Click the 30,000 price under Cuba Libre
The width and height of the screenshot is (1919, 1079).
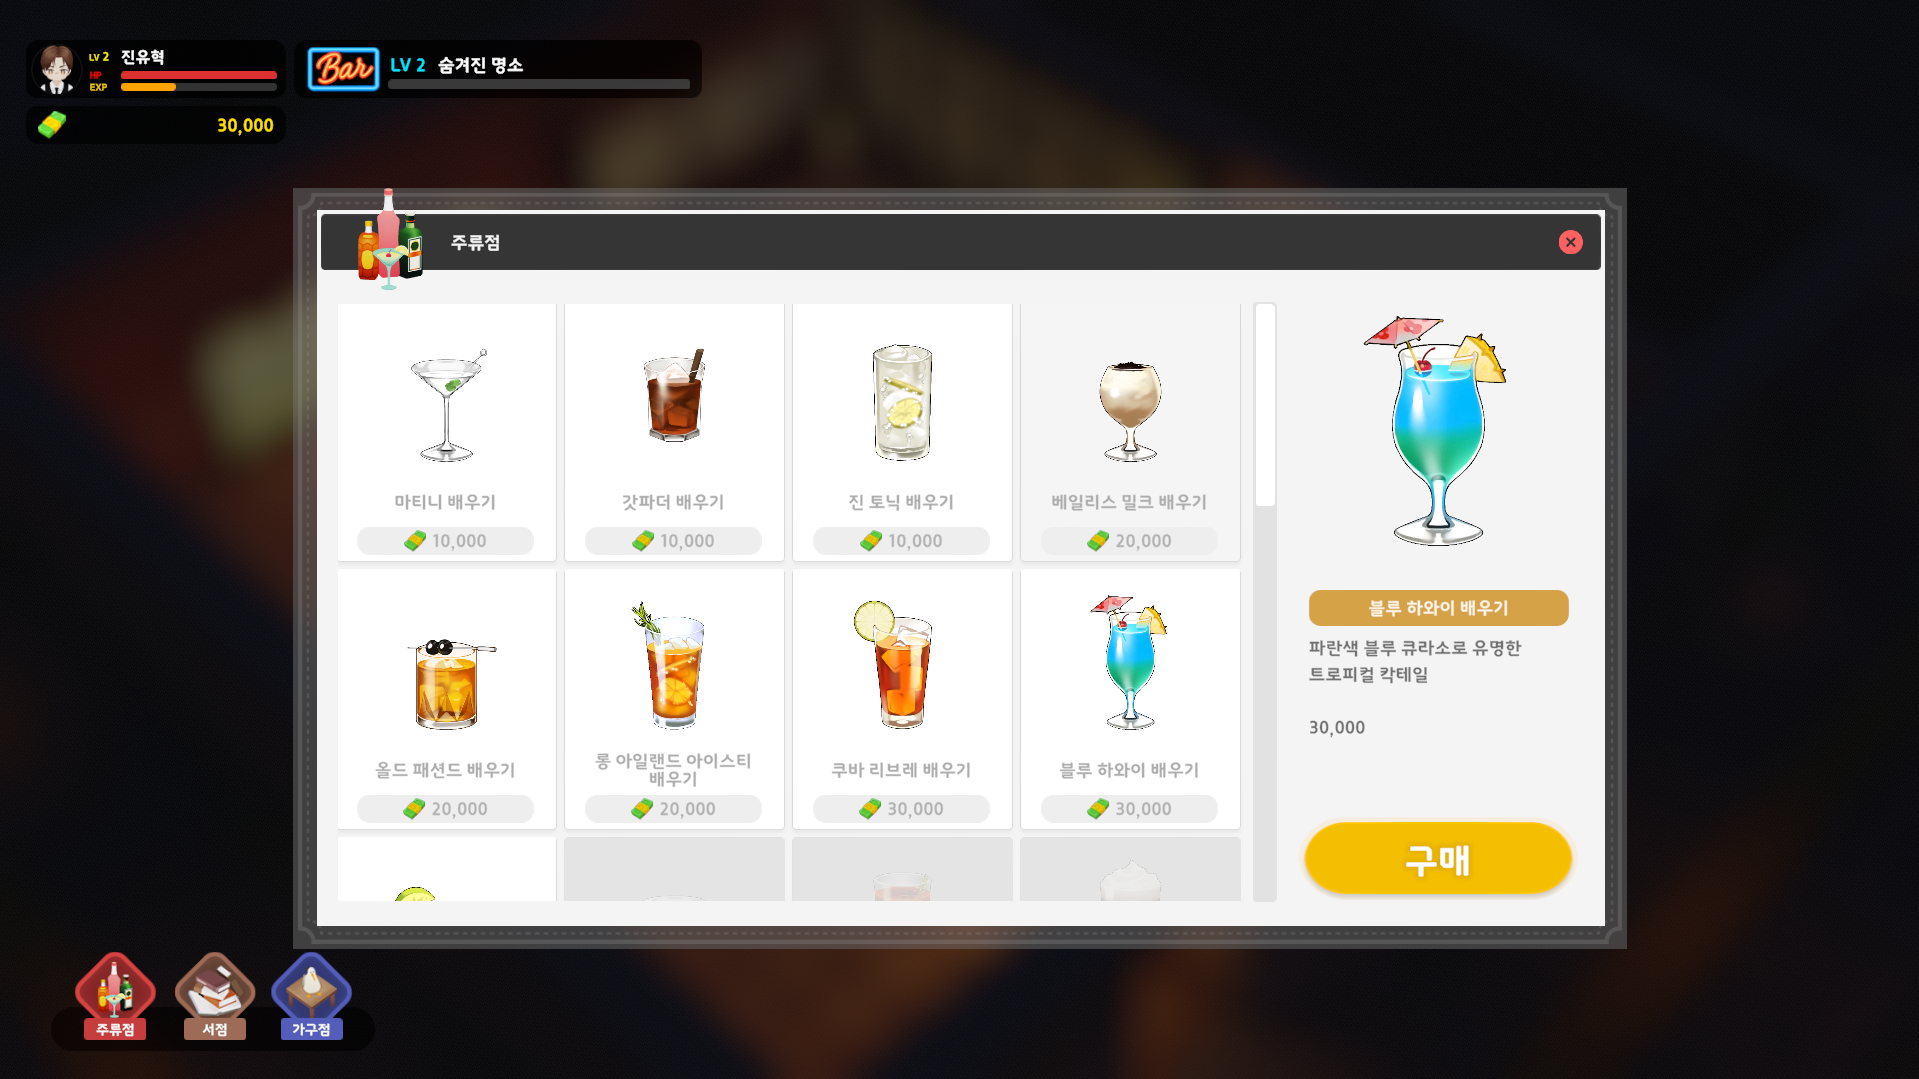pos(901,809)
